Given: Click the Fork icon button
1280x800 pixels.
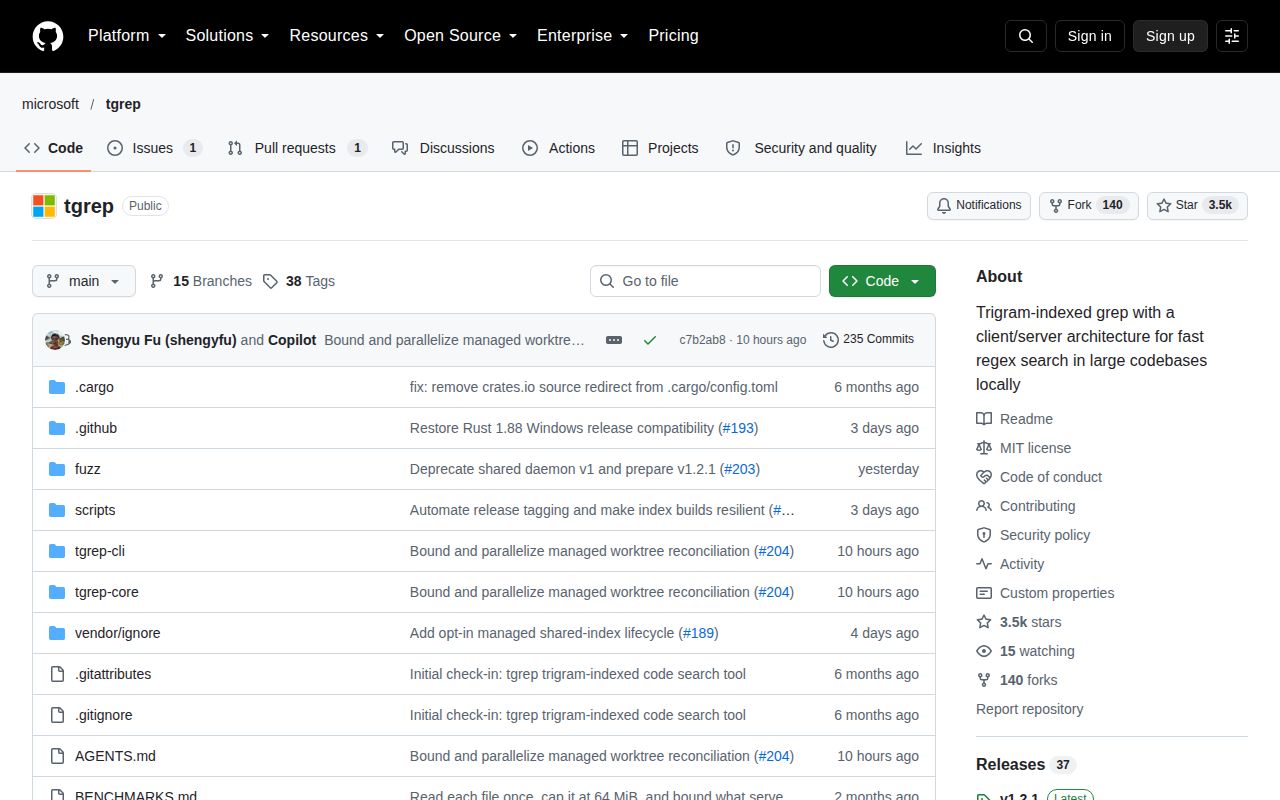Looking at the screenshot, I should pos(1089,205).
